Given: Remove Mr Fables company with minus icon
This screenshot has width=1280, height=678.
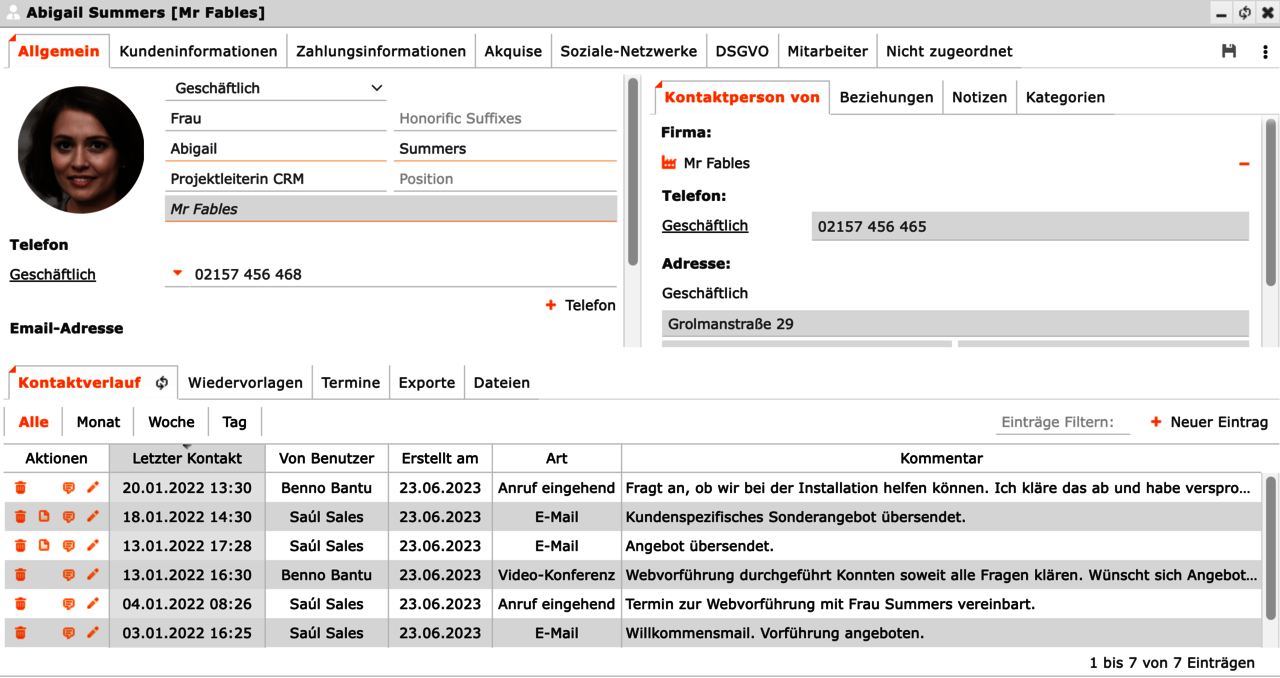Looking at the screenshot, I should [1244, 163].
